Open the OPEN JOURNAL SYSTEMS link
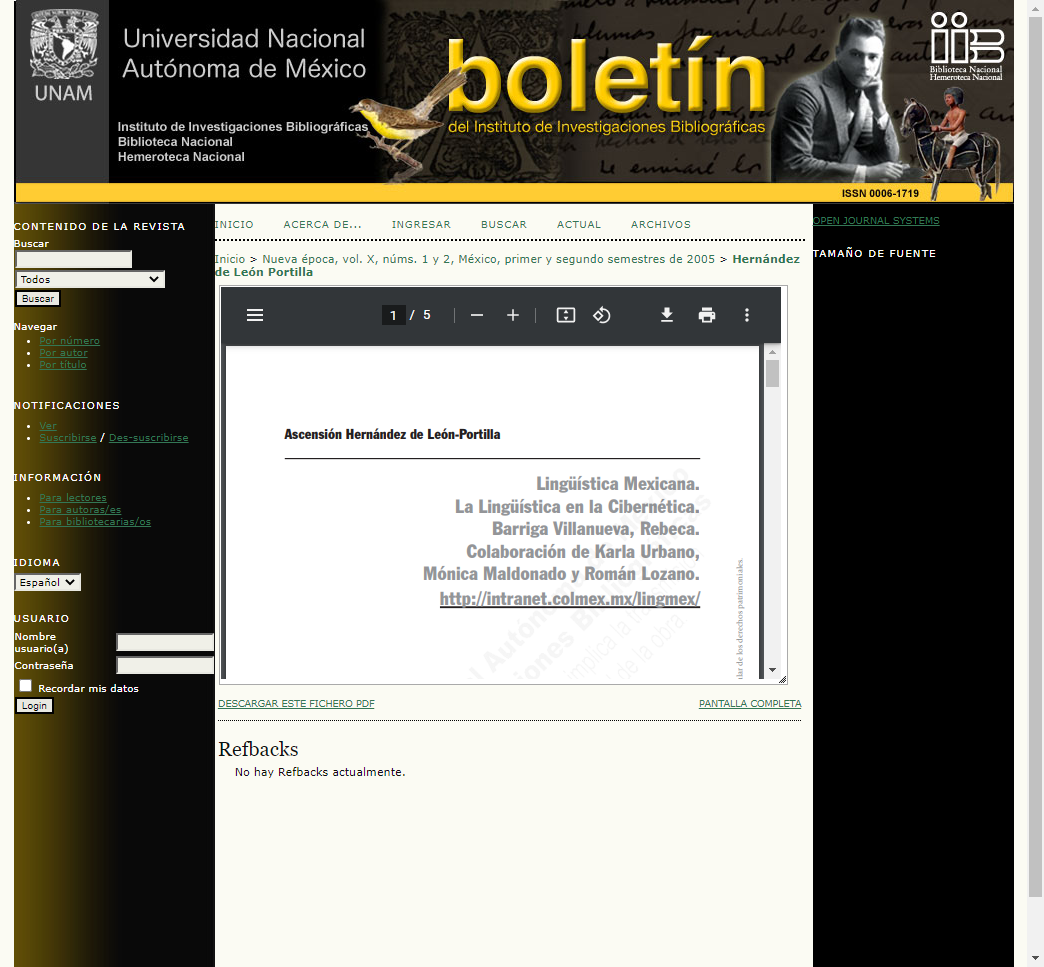Image resolution: width=1044 pixels, height=967 pixels. (x=876, y=220)
